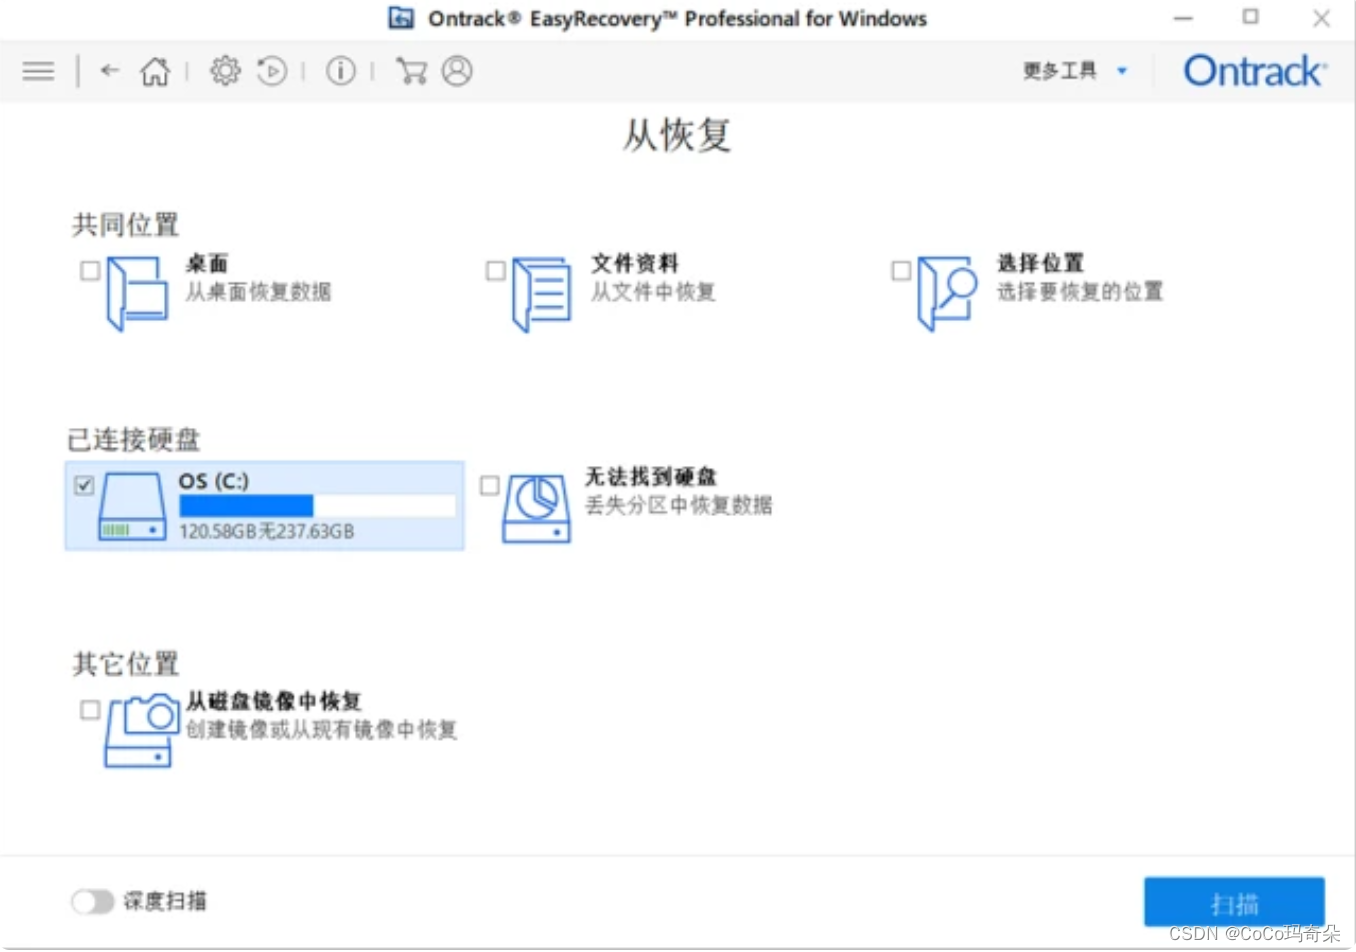
Task: Open the info about icon
Action: (341, 71)
